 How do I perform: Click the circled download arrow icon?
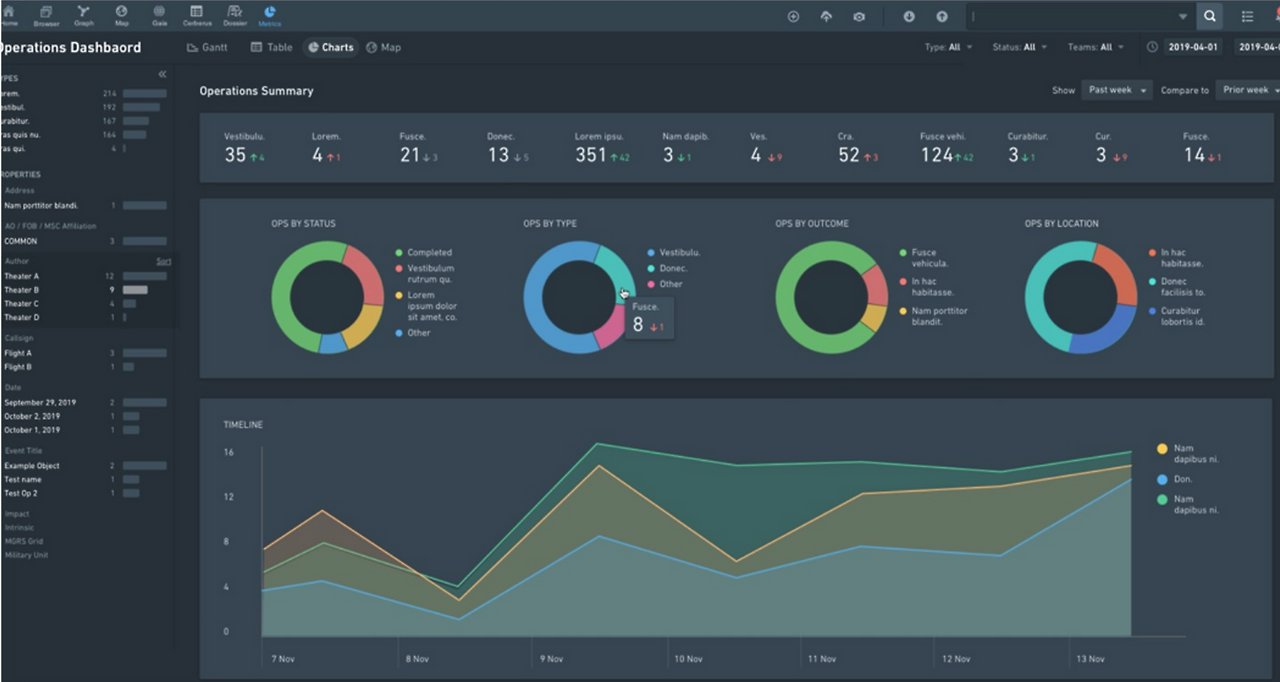click(909, 16)
